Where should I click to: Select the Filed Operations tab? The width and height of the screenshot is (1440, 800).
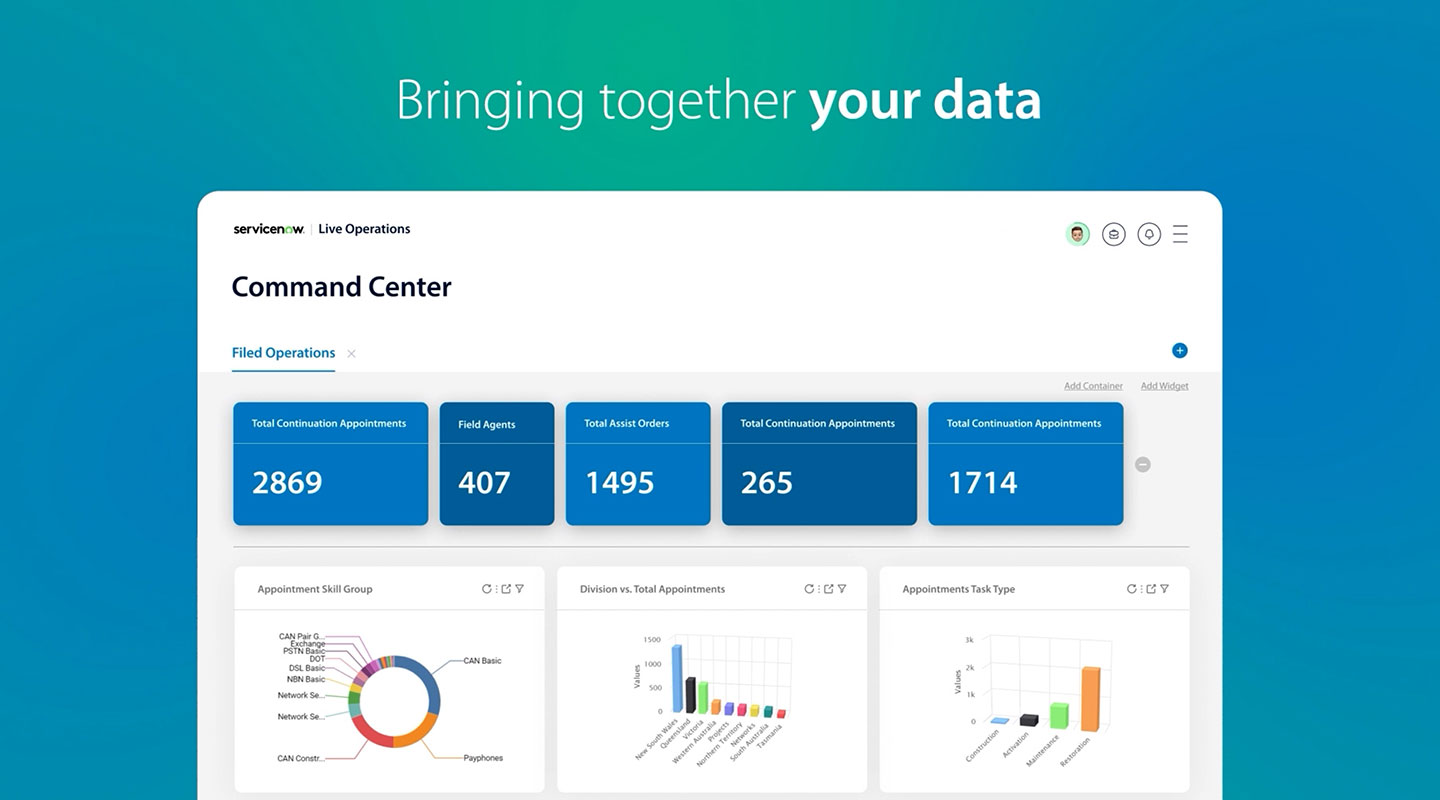pos(283,353)
